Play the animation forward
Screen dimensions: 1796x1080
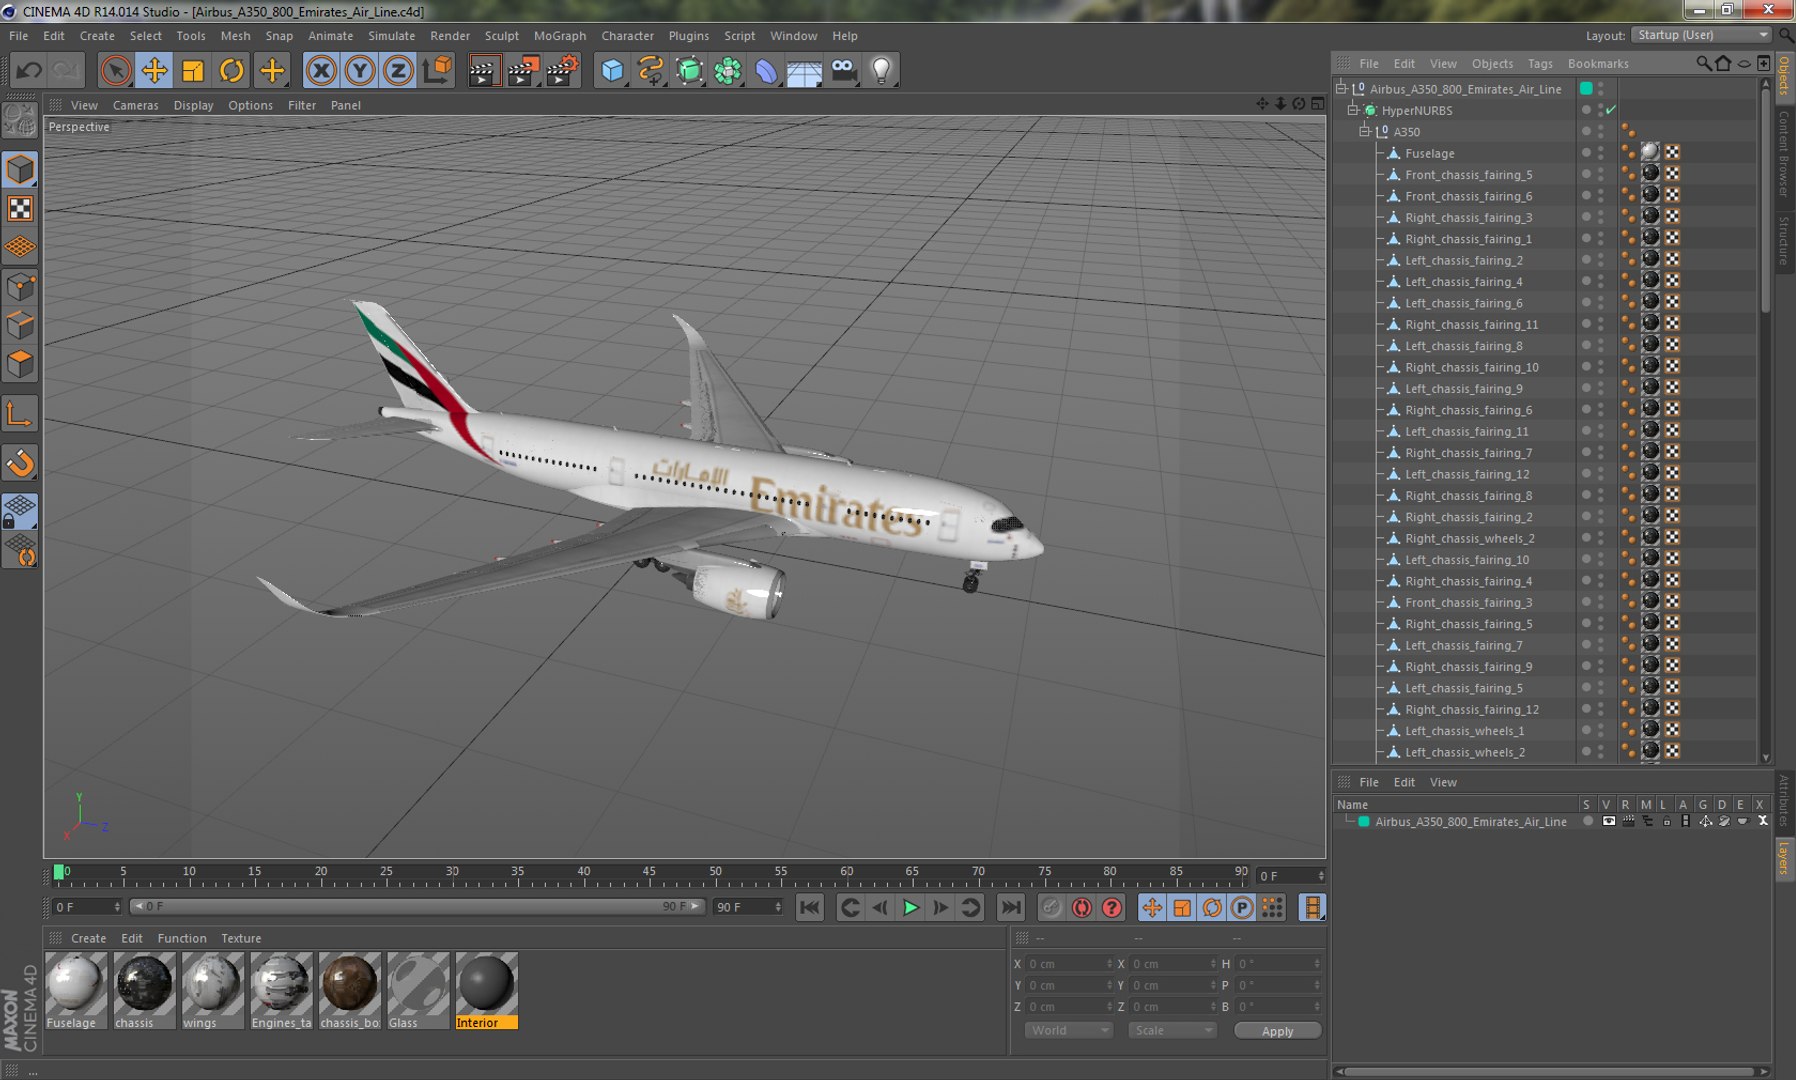(910, 907)
